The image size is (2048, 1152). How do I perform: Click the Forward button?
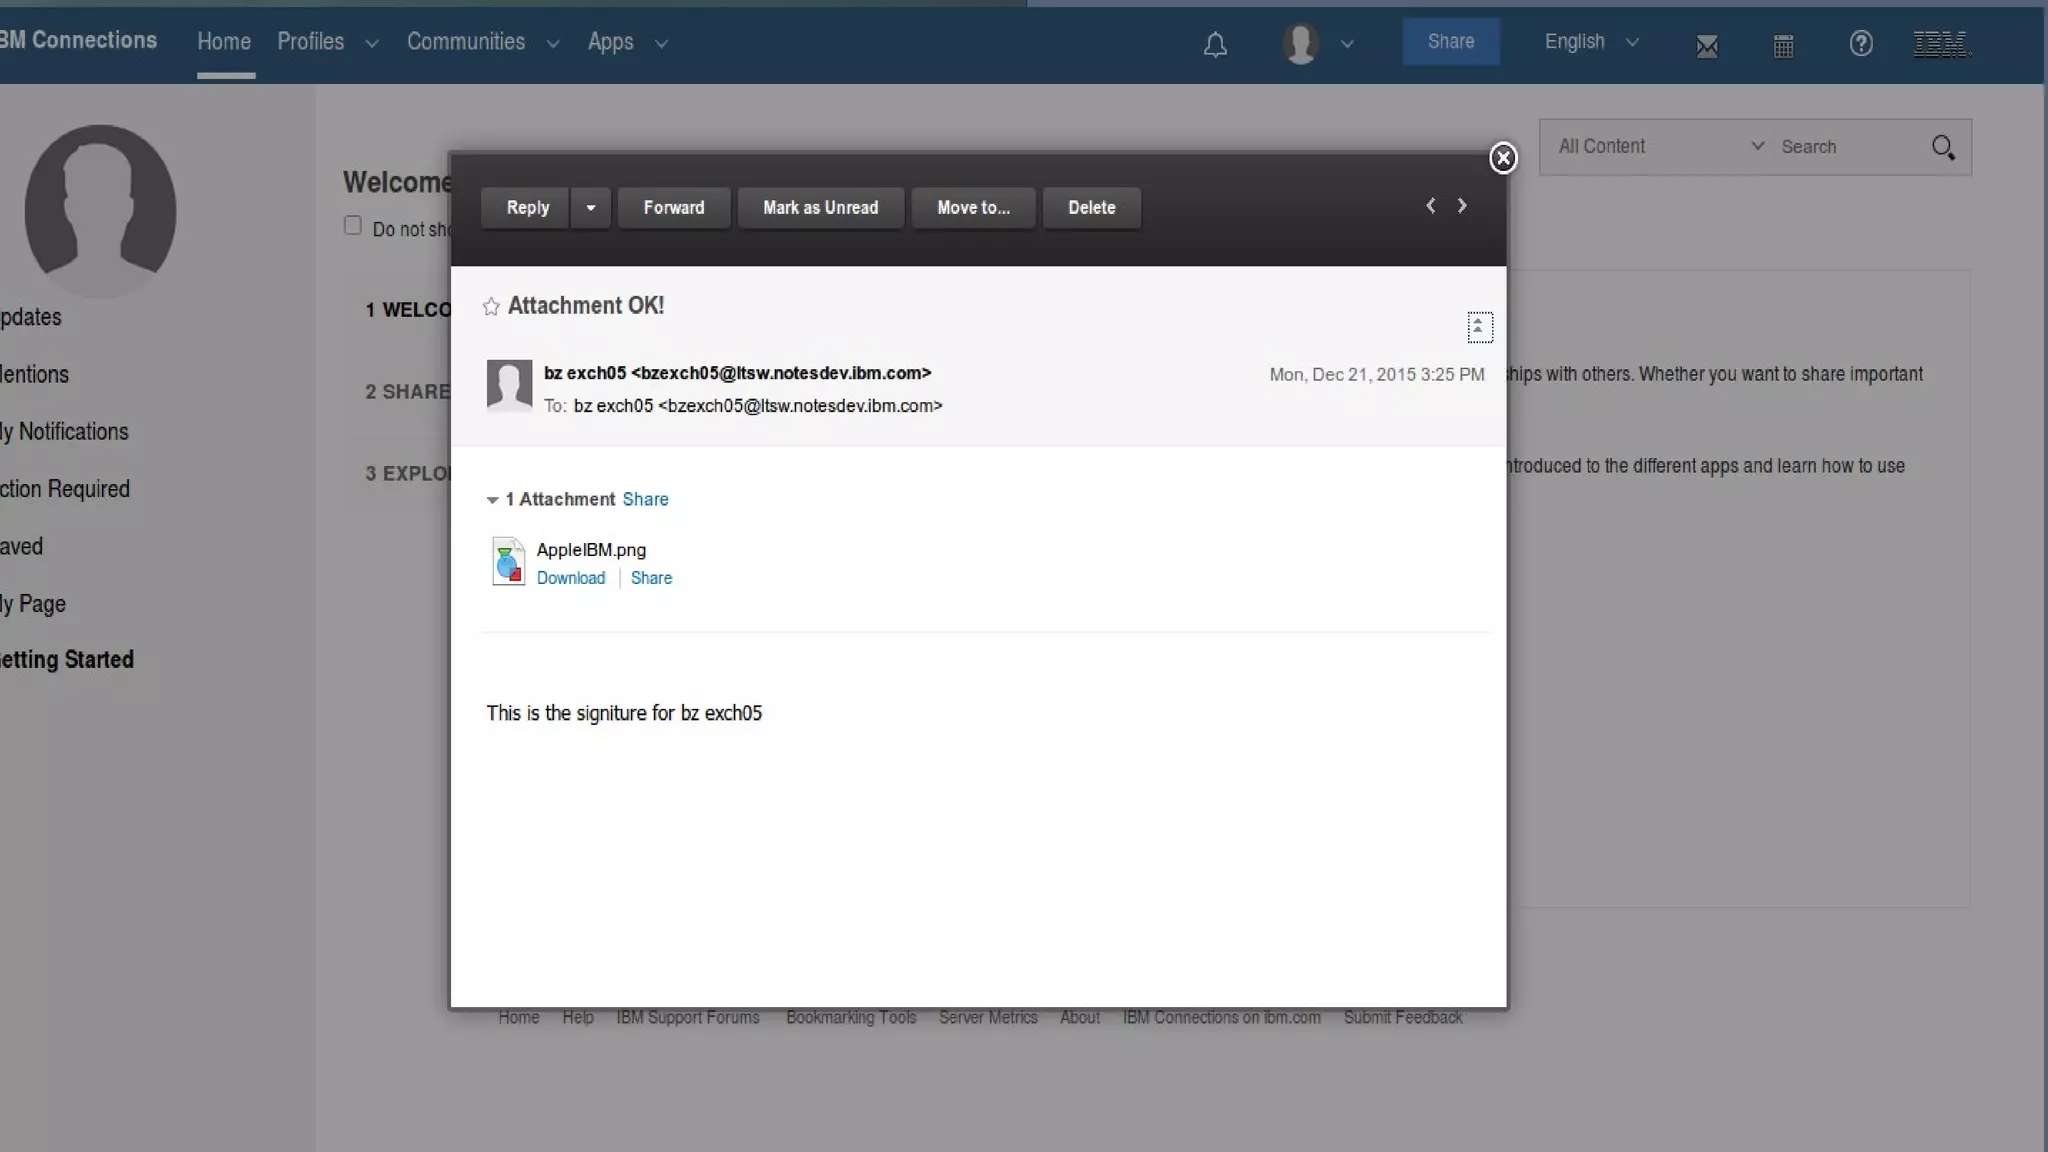point(674,208)
